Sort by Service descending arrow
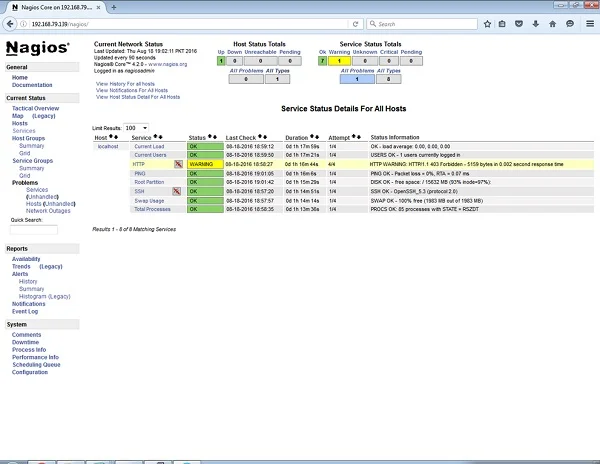 click(x=160, y=137)
